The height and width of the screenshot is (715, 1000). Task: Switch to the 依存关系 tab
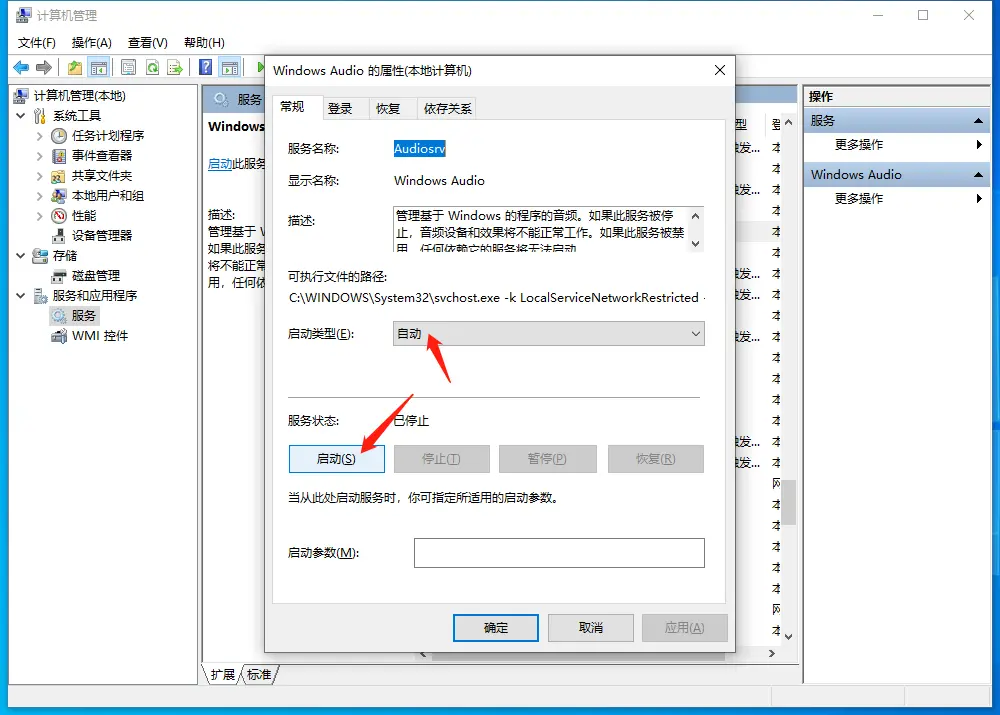[x=448, y=108]
